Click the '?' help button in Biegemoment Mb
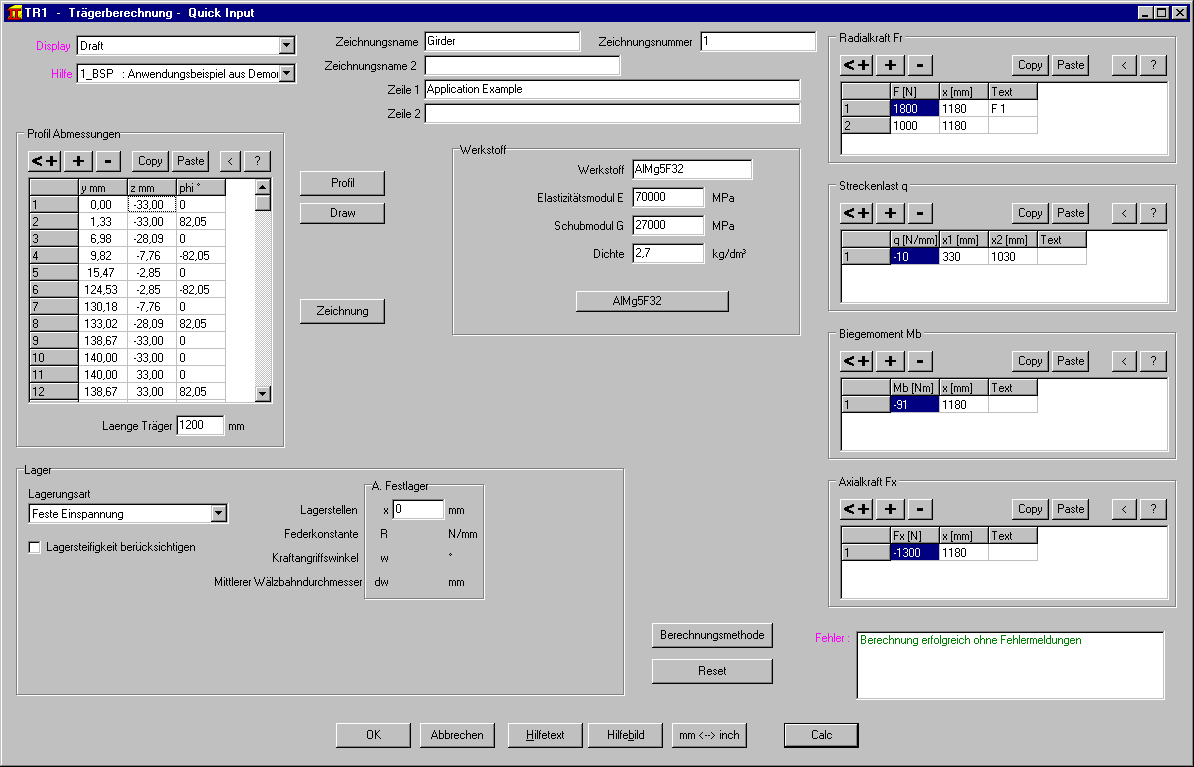Image resolution: width=1194 pixels, height=767 pixels. pos(1153,361)
